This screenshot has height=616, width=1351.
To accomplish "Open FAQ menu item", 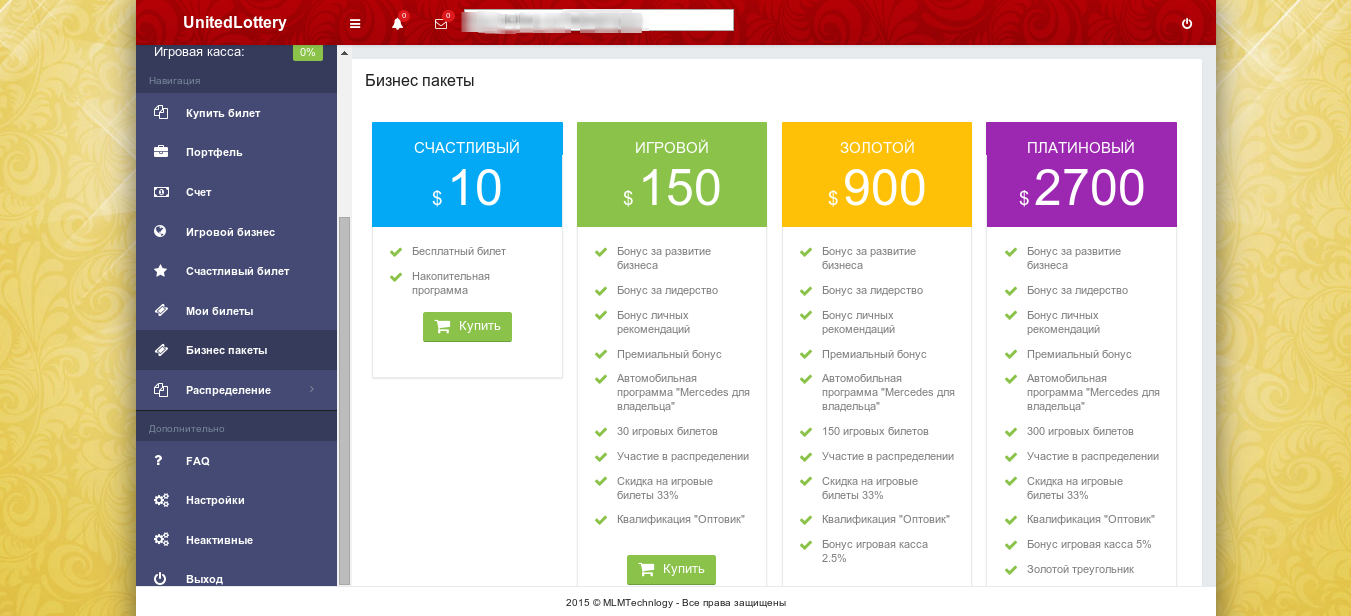I will (x=236, y=461).
